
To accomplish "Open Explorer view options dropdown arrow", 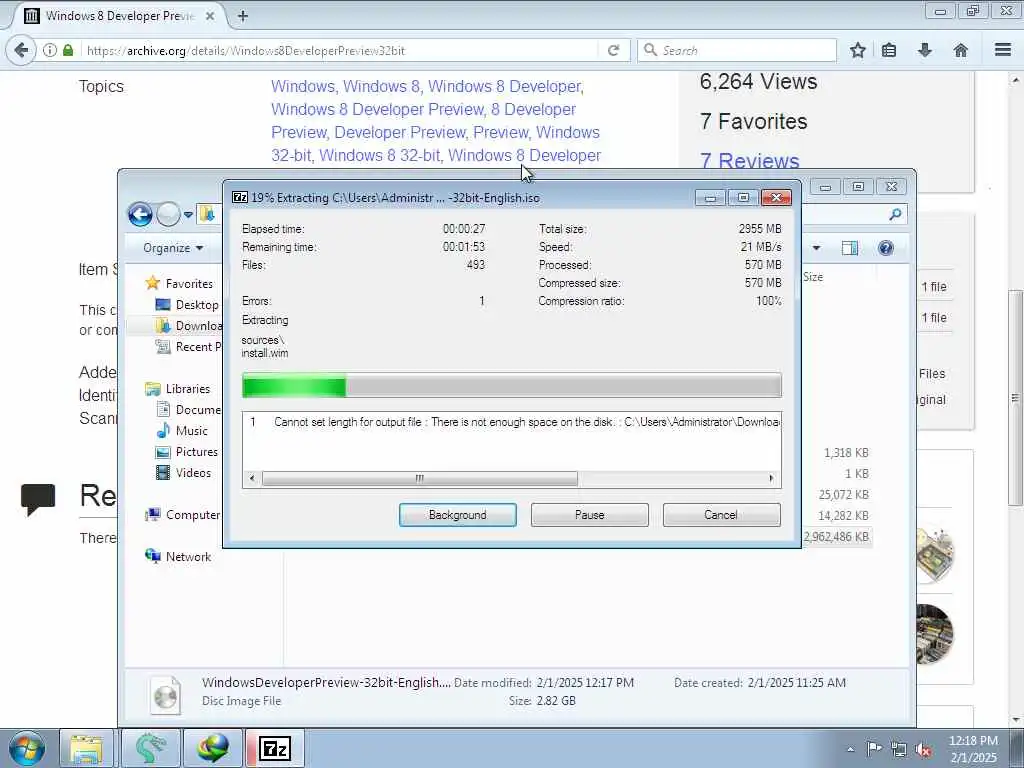I will pyautogui.click(x=816, y=248).
